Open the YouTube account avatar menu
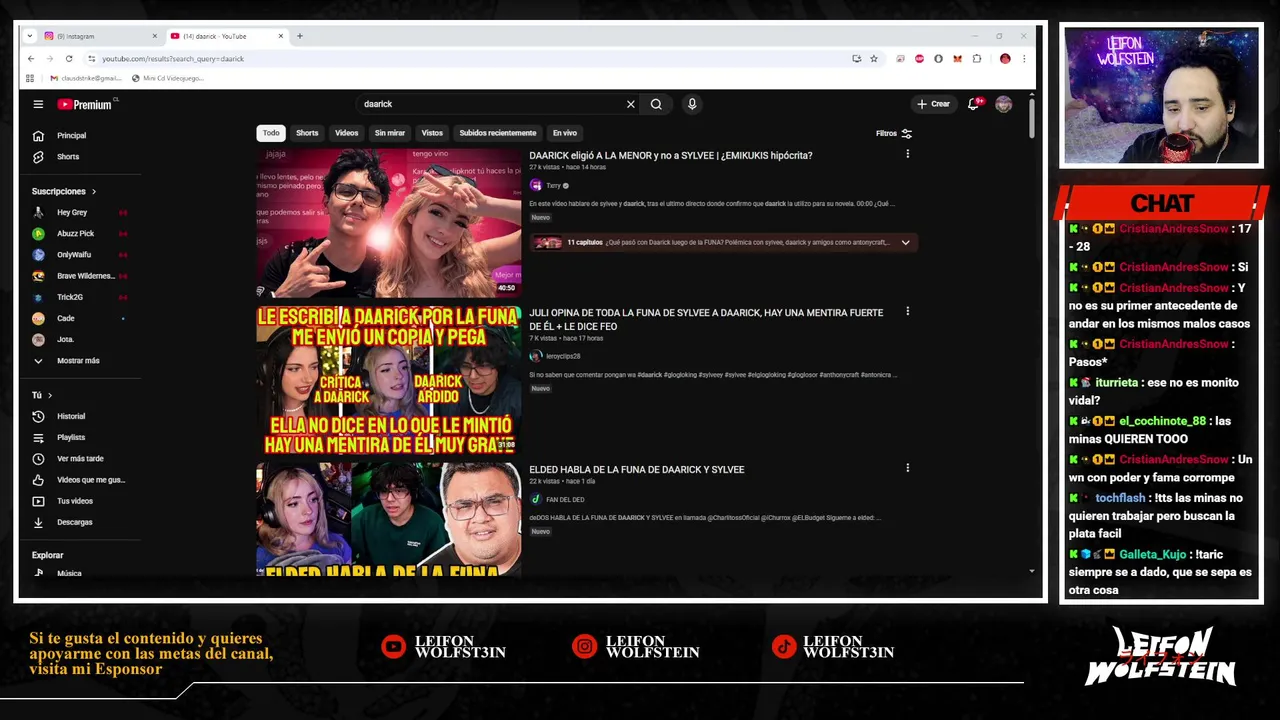The height and width of the screenshot is (720, 1280). click(x=1004, y=104)
